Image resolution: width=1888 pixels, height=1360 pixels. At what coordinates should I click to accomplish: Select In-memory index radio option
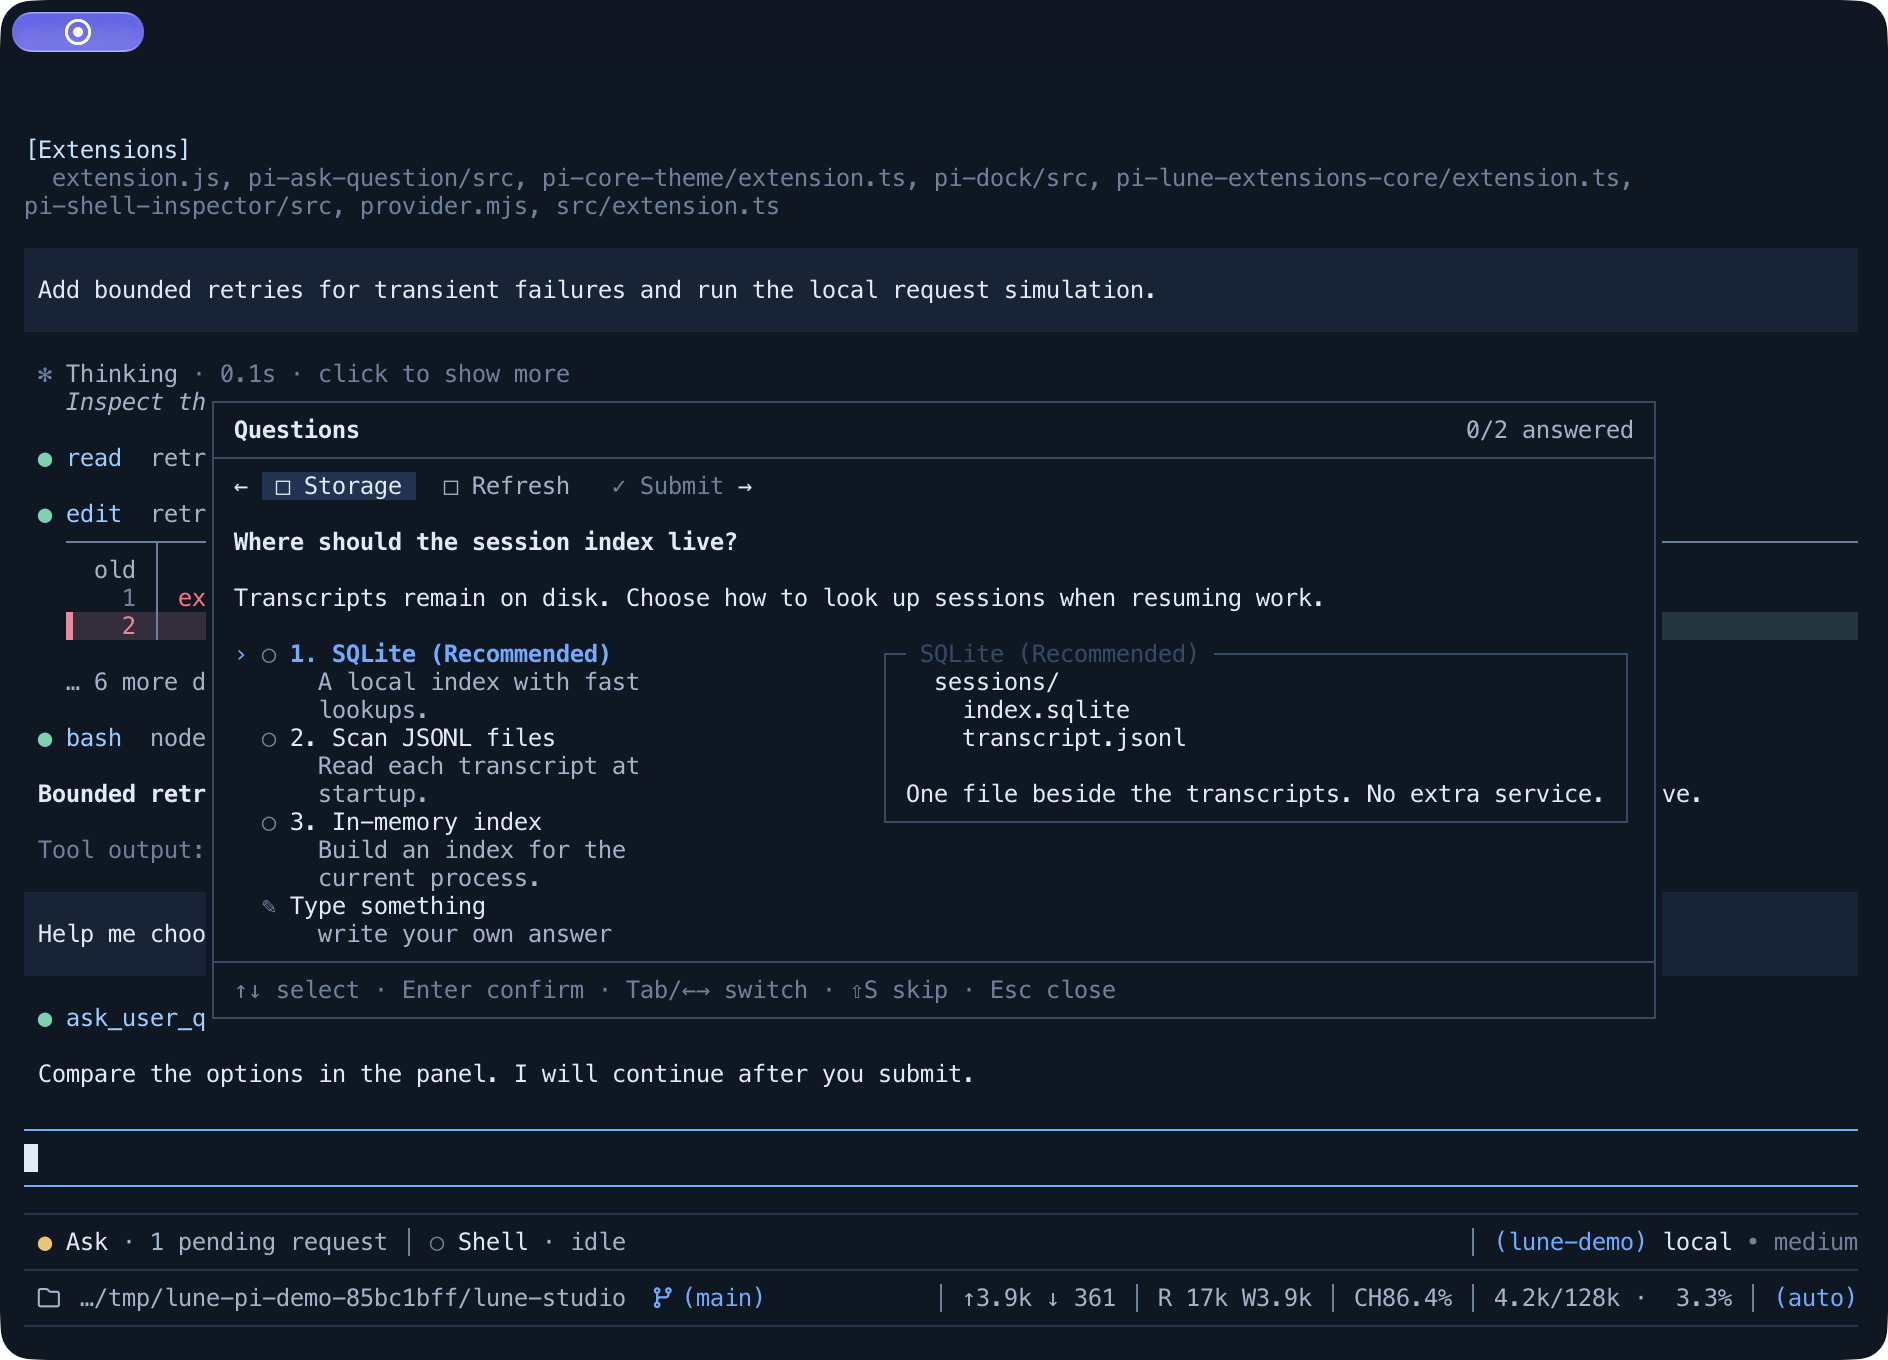(x=269, y=823)
